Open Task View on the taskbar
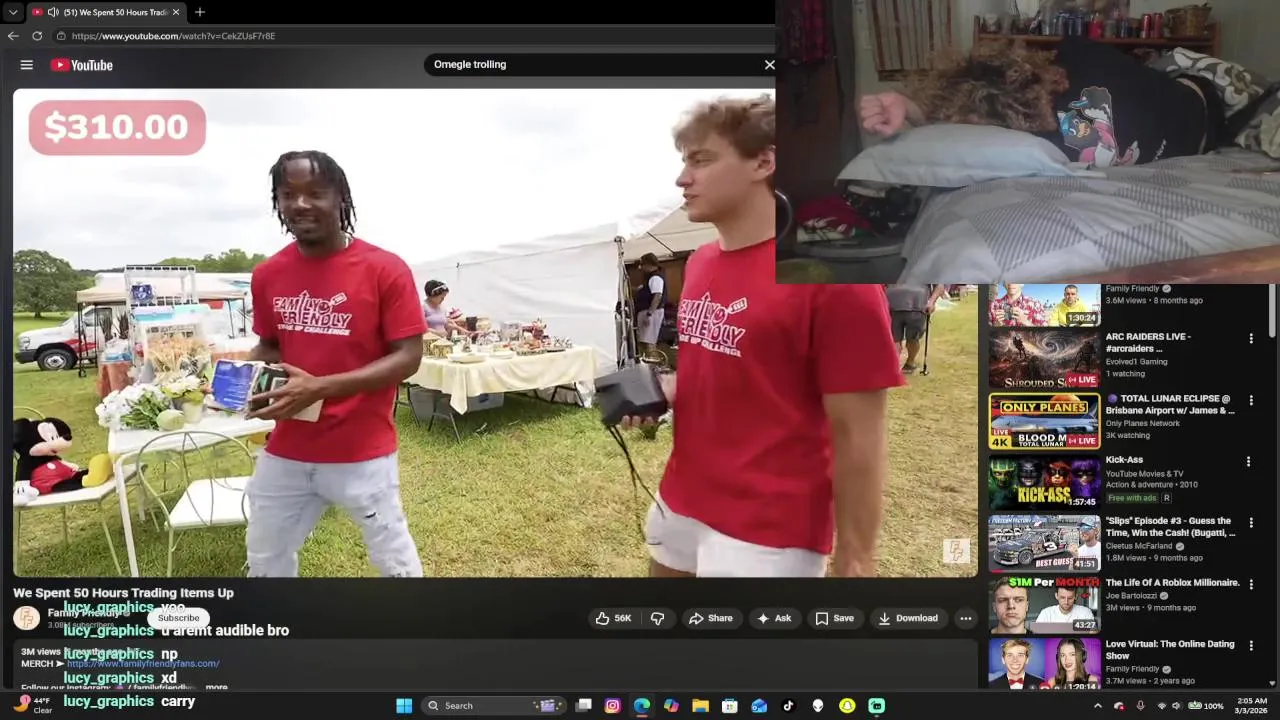Viewport: 1280px width, 720px height. pos(584,706)
